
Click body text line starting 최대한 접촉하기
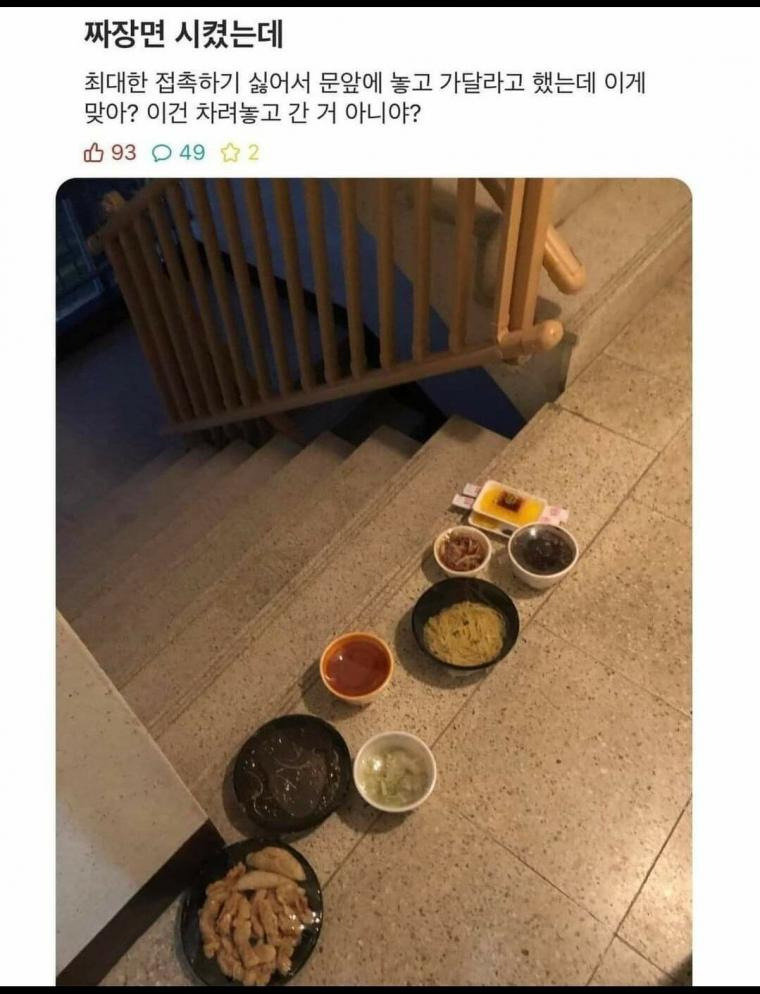[364, 84]
